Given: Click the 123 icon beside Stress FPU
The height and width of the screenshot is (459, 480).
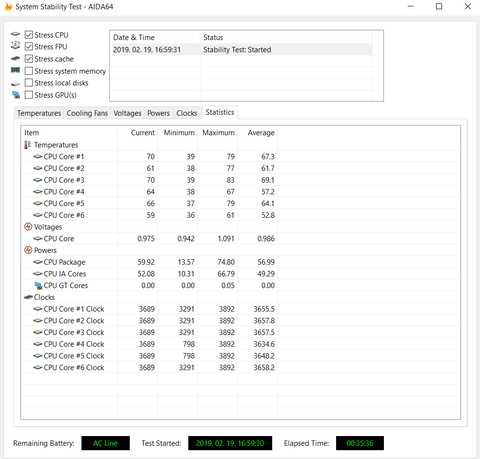Looking at the screenshot, I should (x=15, y=46).
